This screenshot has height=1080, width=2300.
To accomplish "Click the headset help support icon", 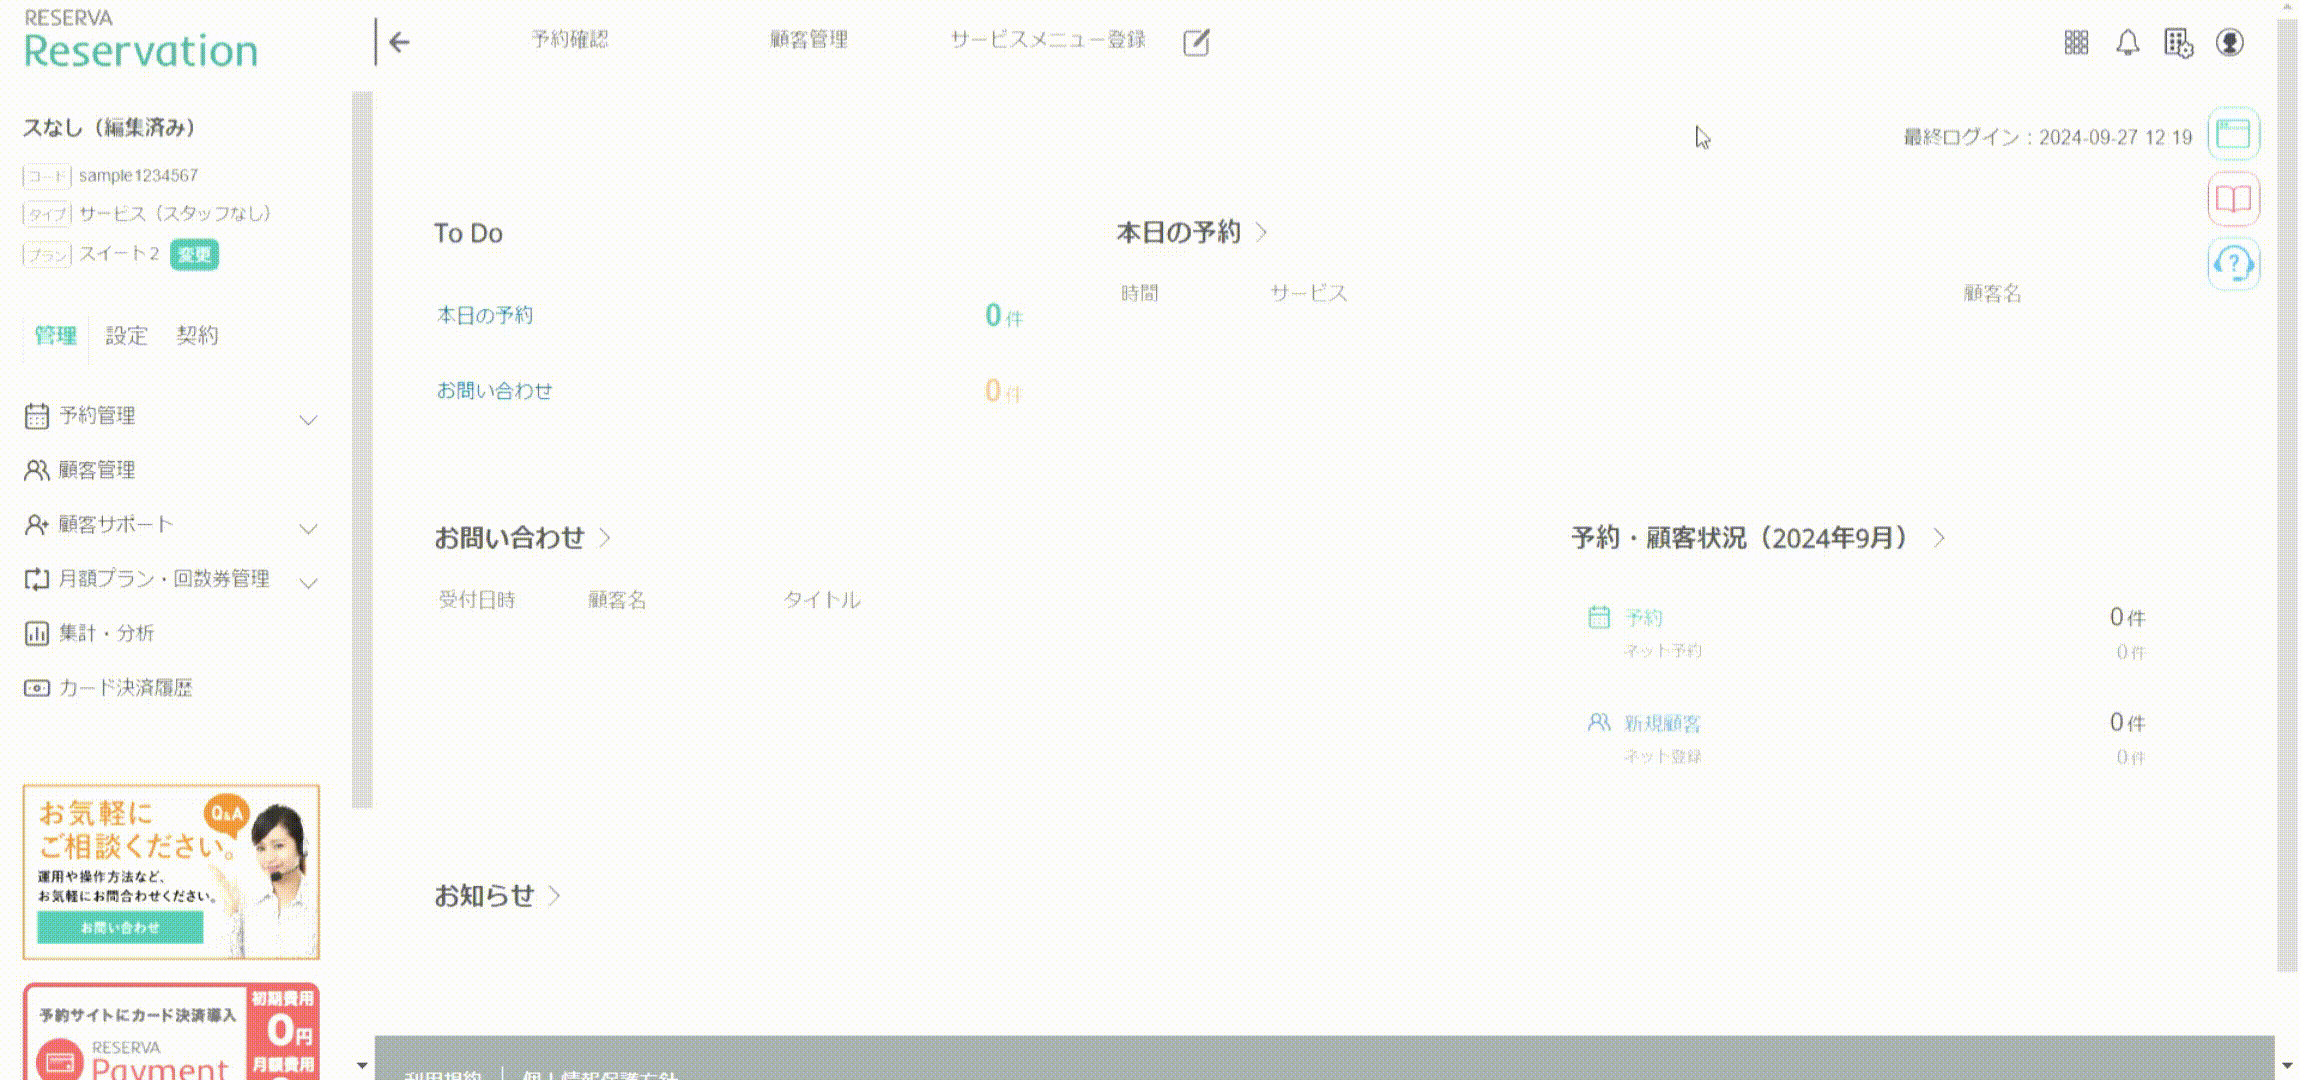I will point(2233,264).
